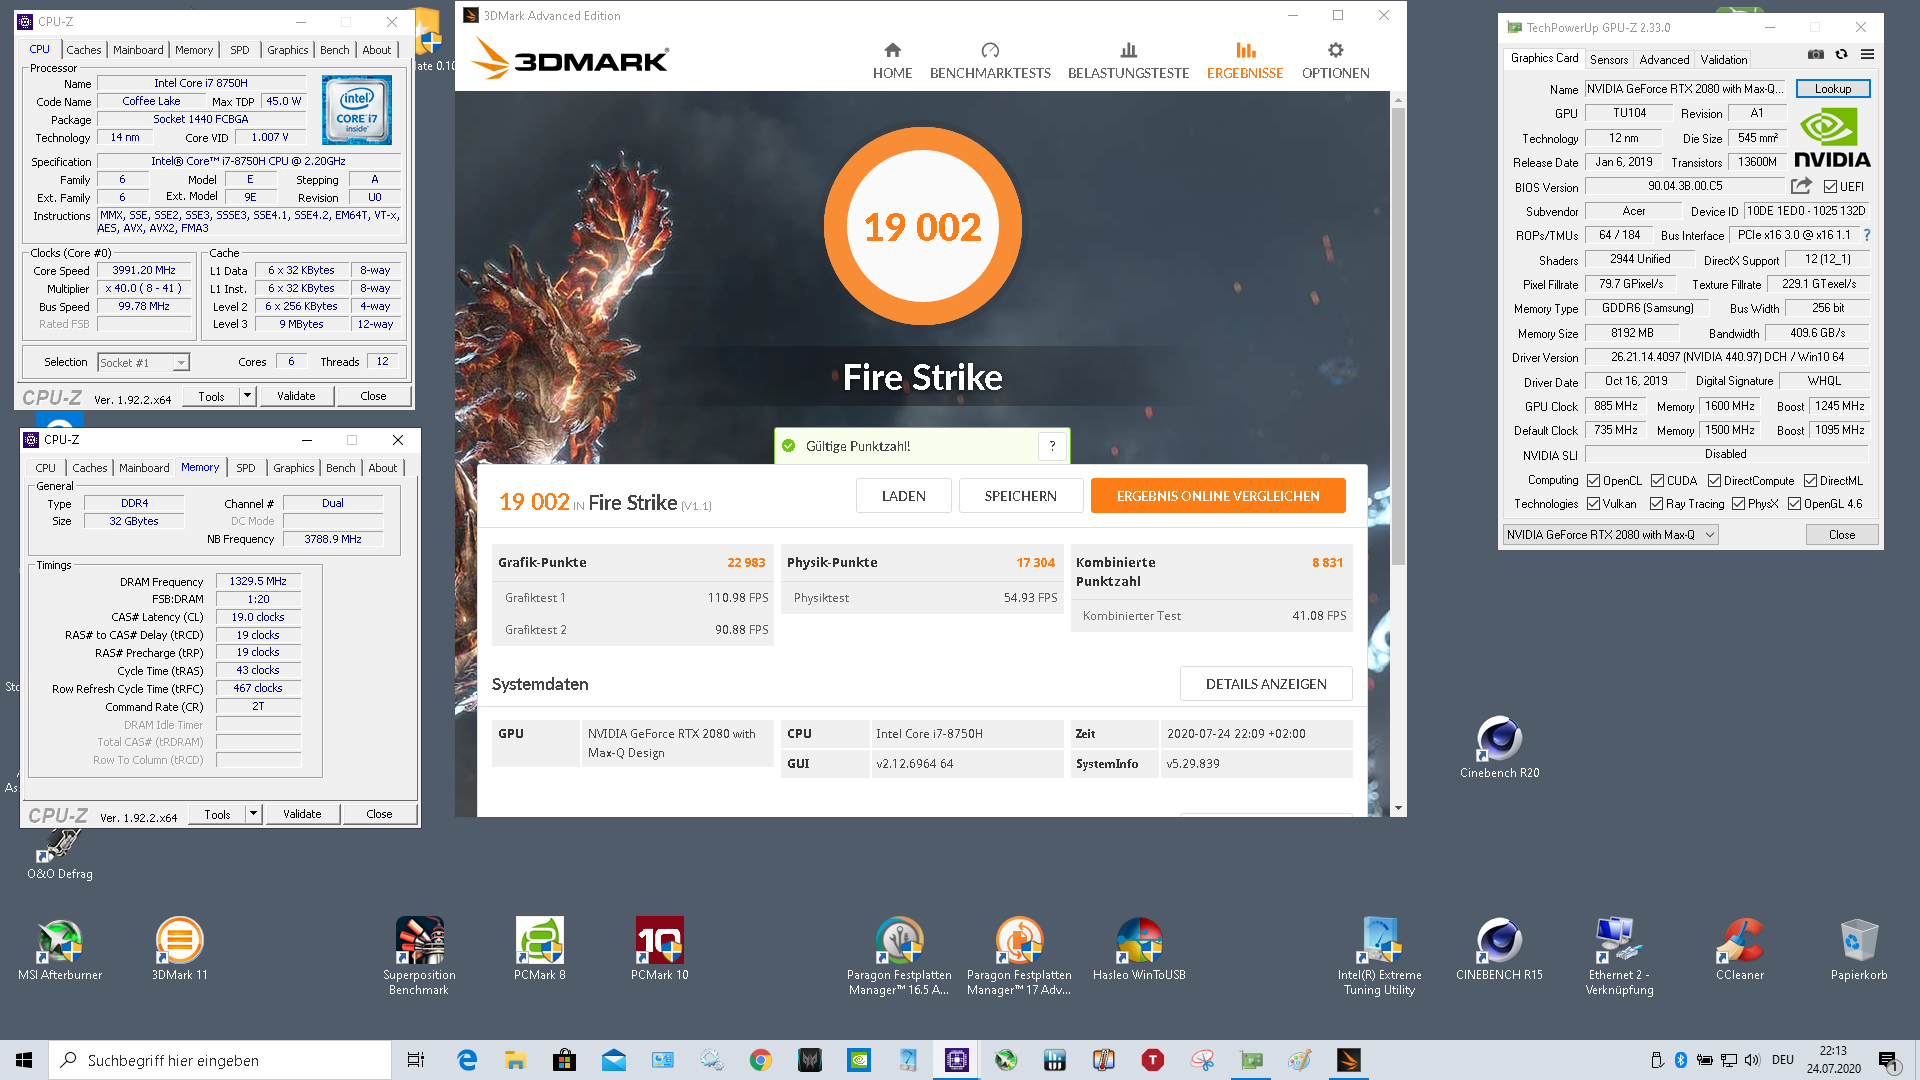Open Graphics tab in upper CPU-Z window

click(x=288, y=50)
